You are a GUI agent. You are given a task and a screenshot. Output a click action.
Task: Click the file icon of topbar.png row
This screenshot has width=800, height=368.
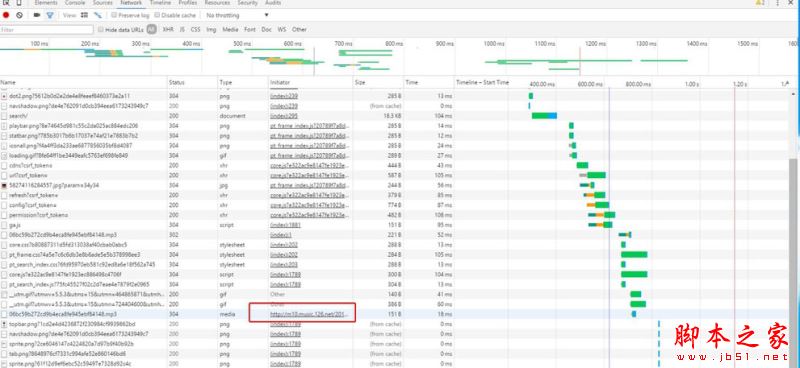click(x=4, y=324)
